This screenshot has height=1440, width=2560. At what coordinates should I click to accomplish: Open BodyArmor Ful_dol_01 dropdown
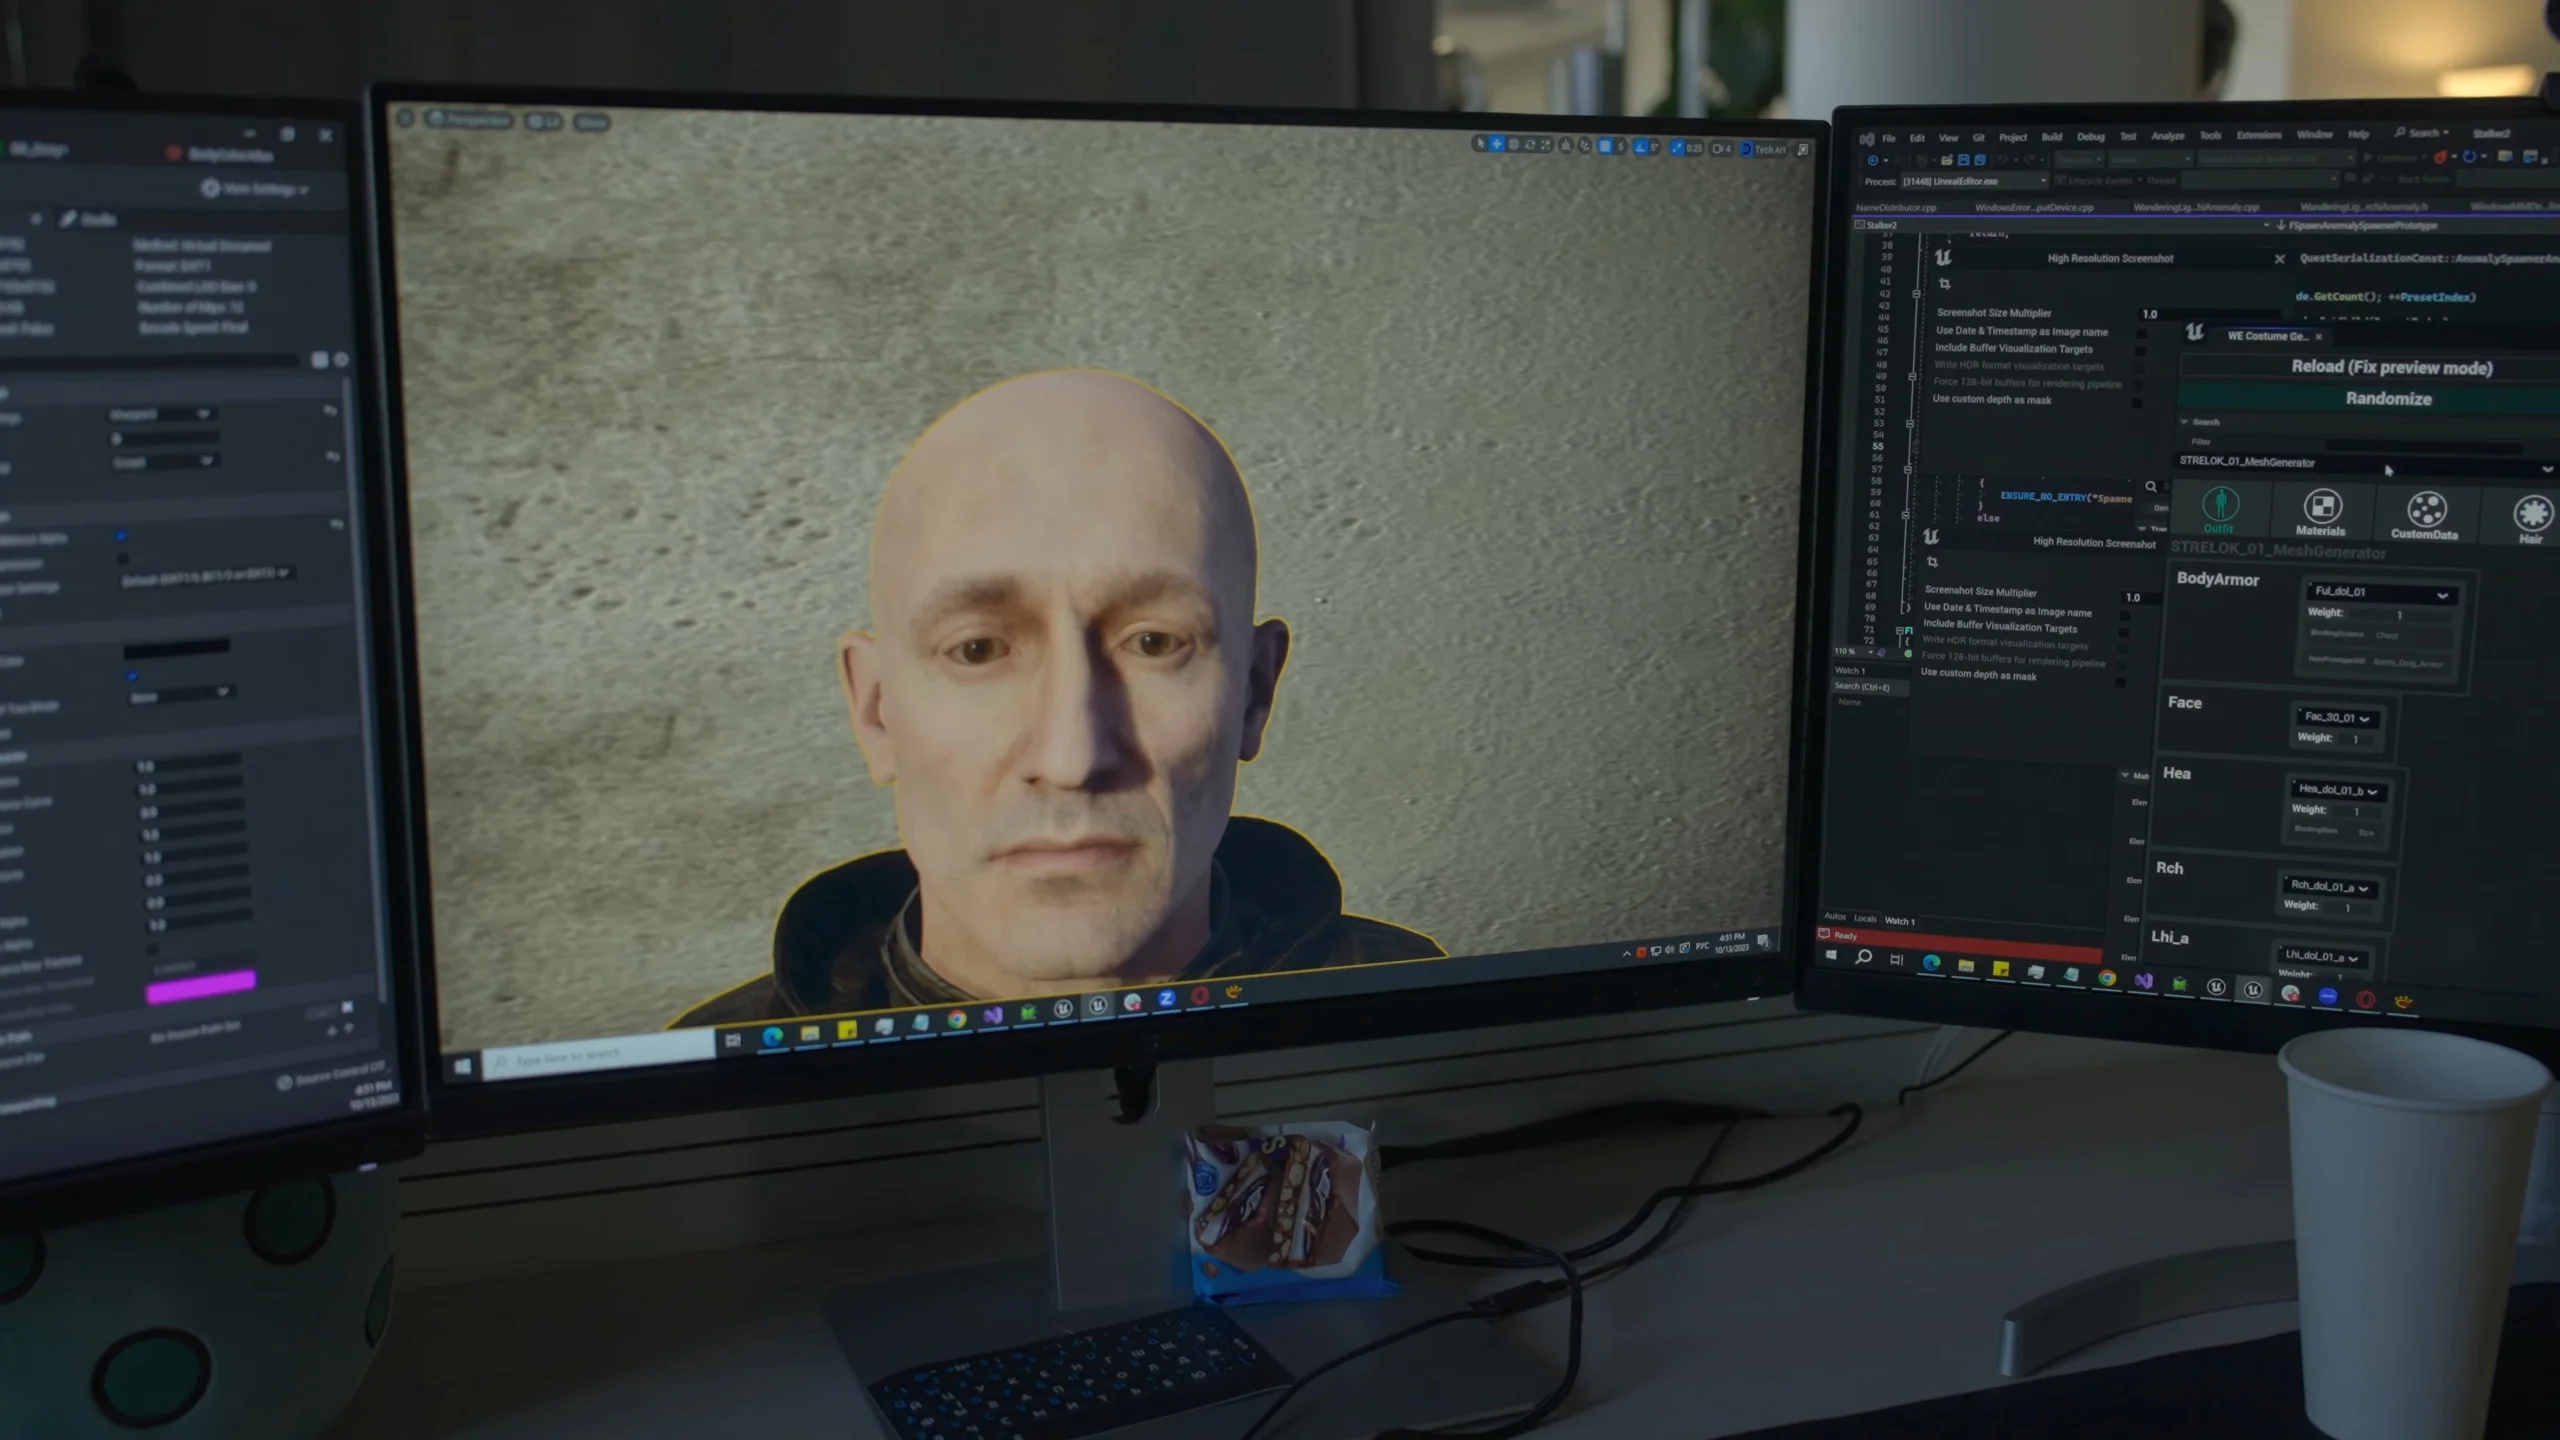coord(2381,593)
